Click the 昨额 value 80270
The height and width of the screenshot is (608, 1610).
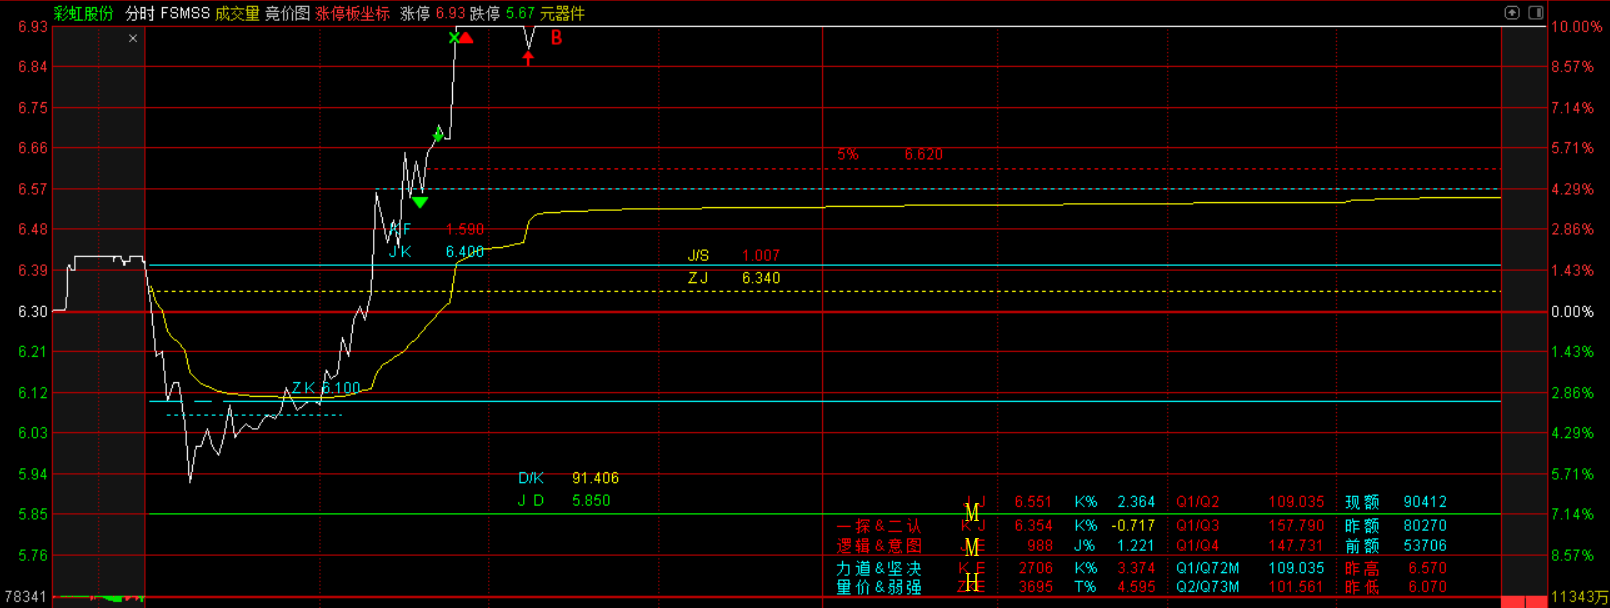click(1425, 525)
